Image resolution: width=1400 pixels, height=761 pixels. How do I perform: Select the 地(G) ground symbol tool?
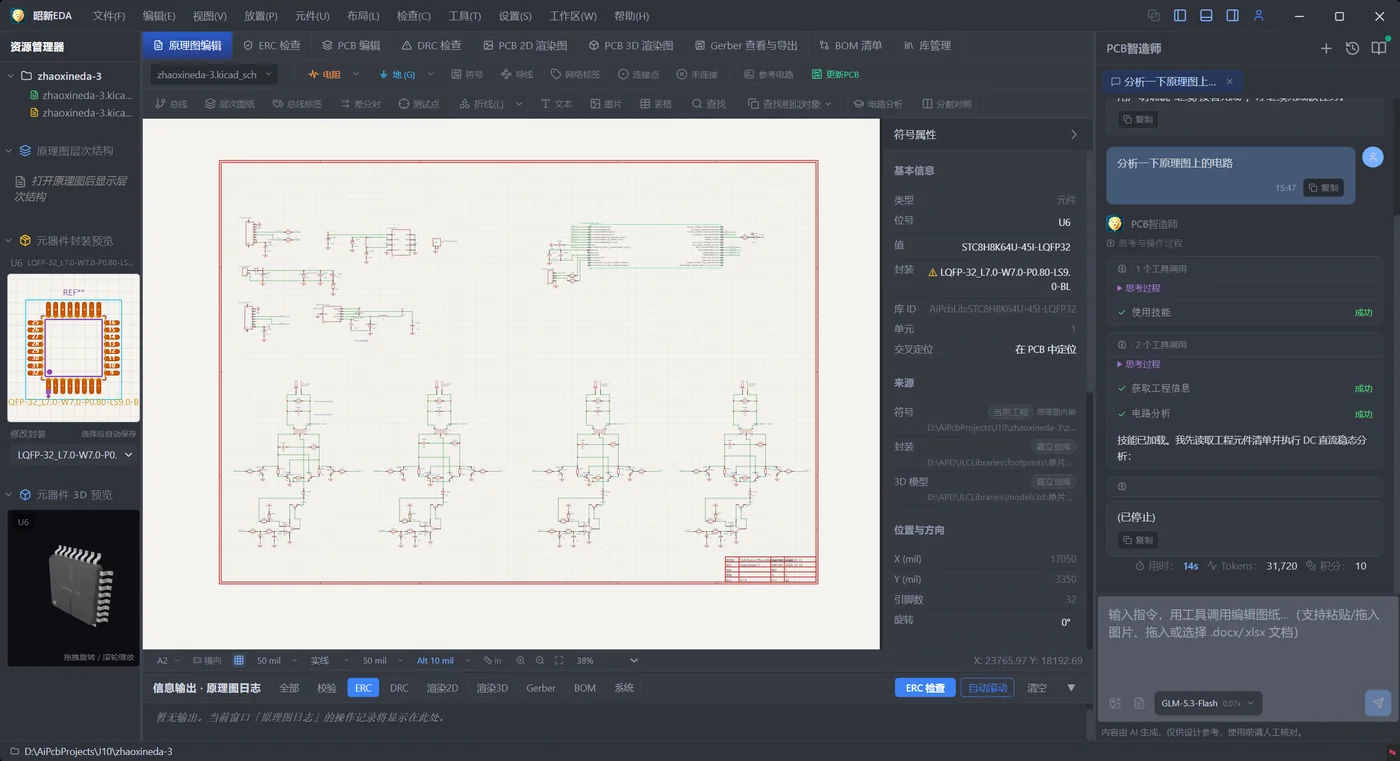pyautogui.click(x=396, y=74)
